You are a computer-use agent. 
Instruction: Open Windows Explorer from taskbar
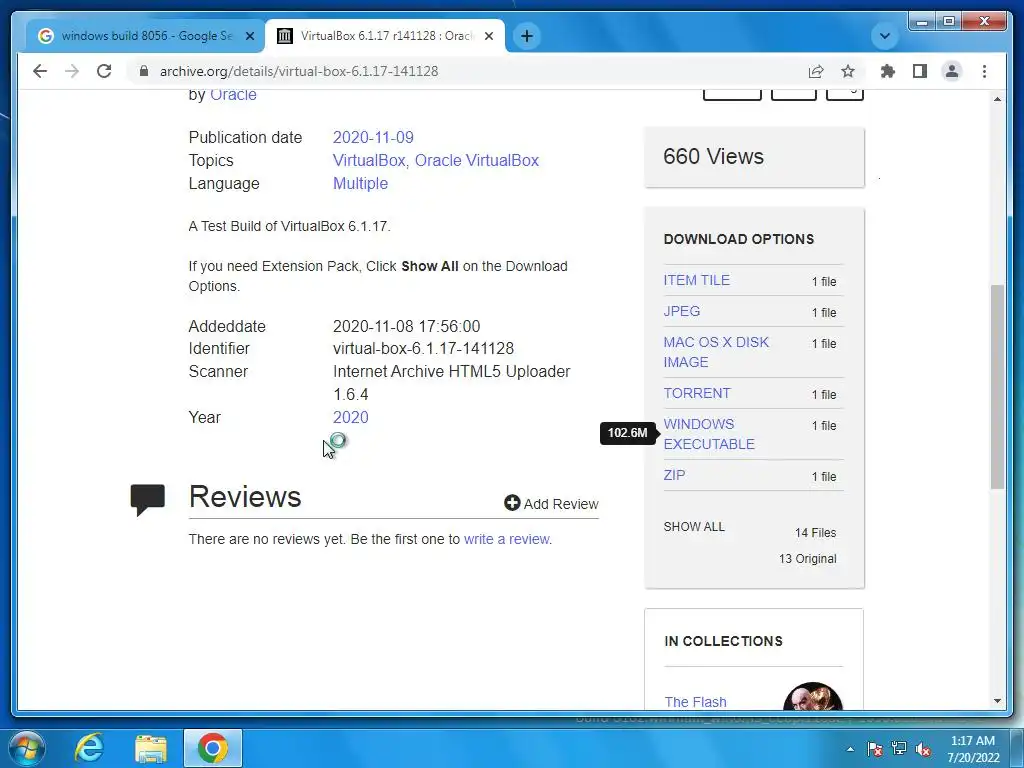coord(151,748)
